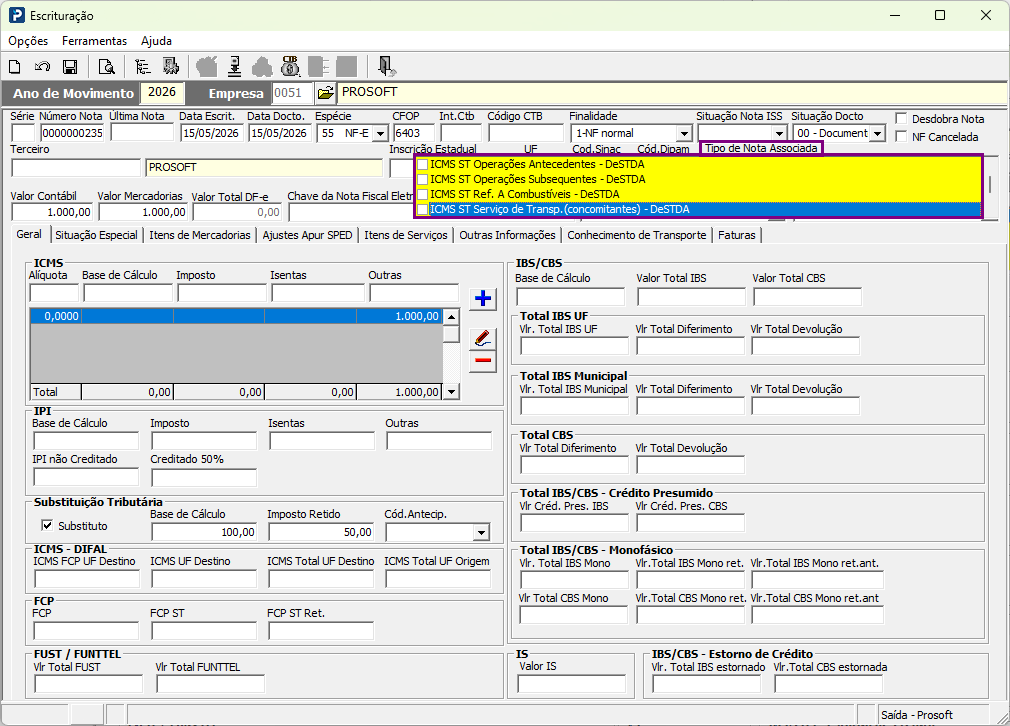Click the CTB money bag icon
Screen dimensions: 1010x726
(x=291, y=66)
